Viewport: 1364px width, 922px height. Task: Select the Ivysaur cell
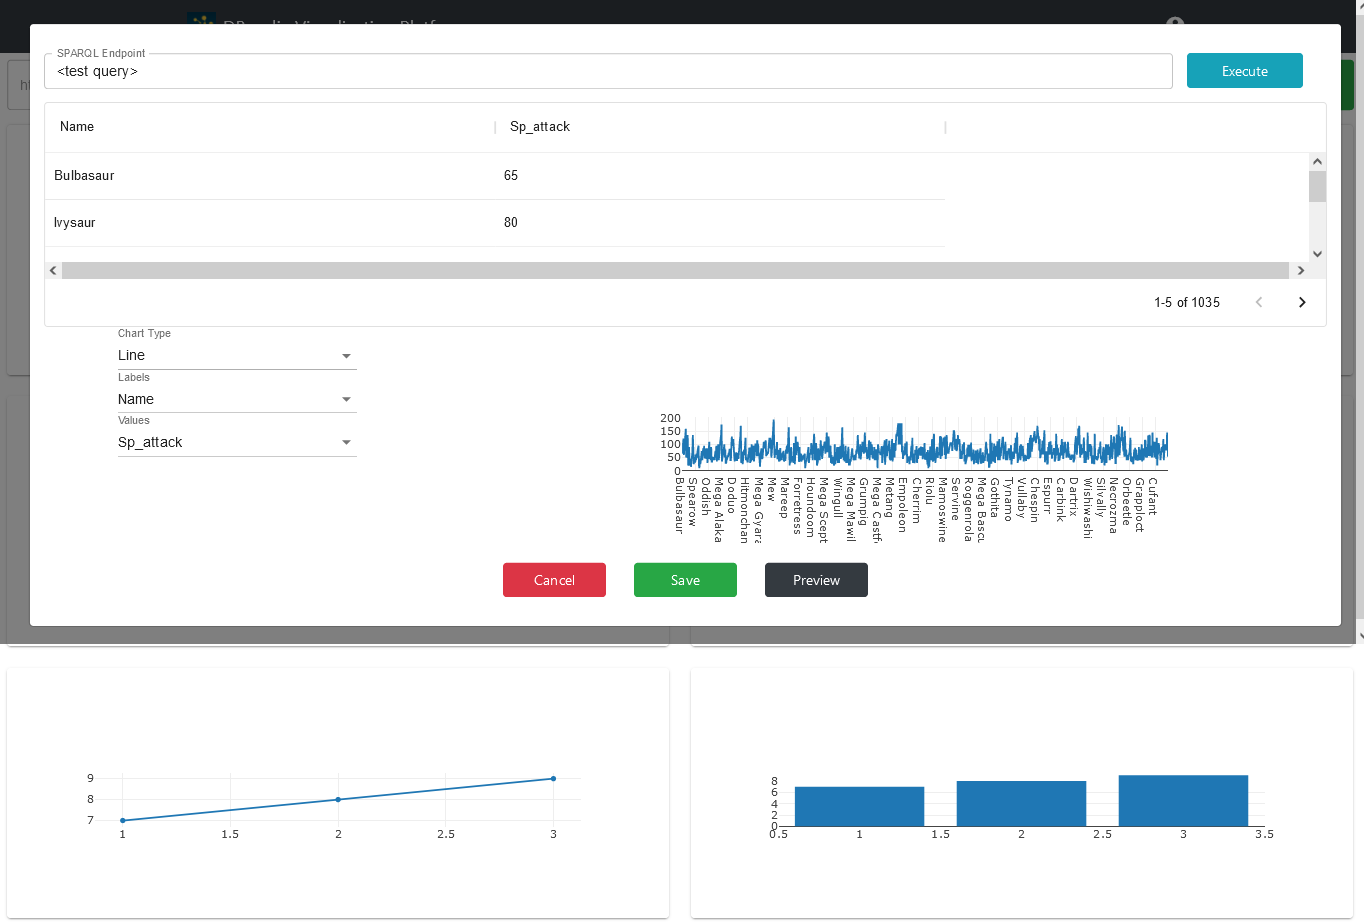coord(270,223)
